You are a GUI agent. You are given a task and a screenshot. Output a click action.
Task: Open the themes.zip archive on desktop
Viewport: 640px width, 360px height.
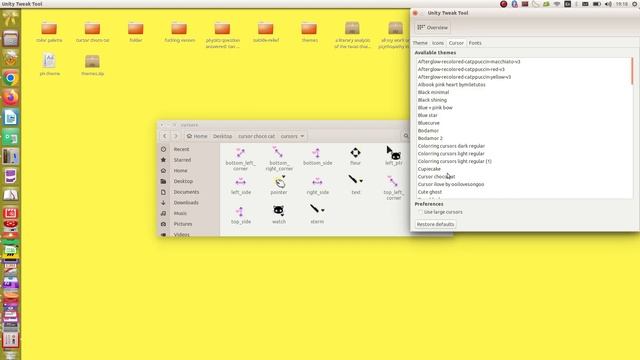click(93, 65)
